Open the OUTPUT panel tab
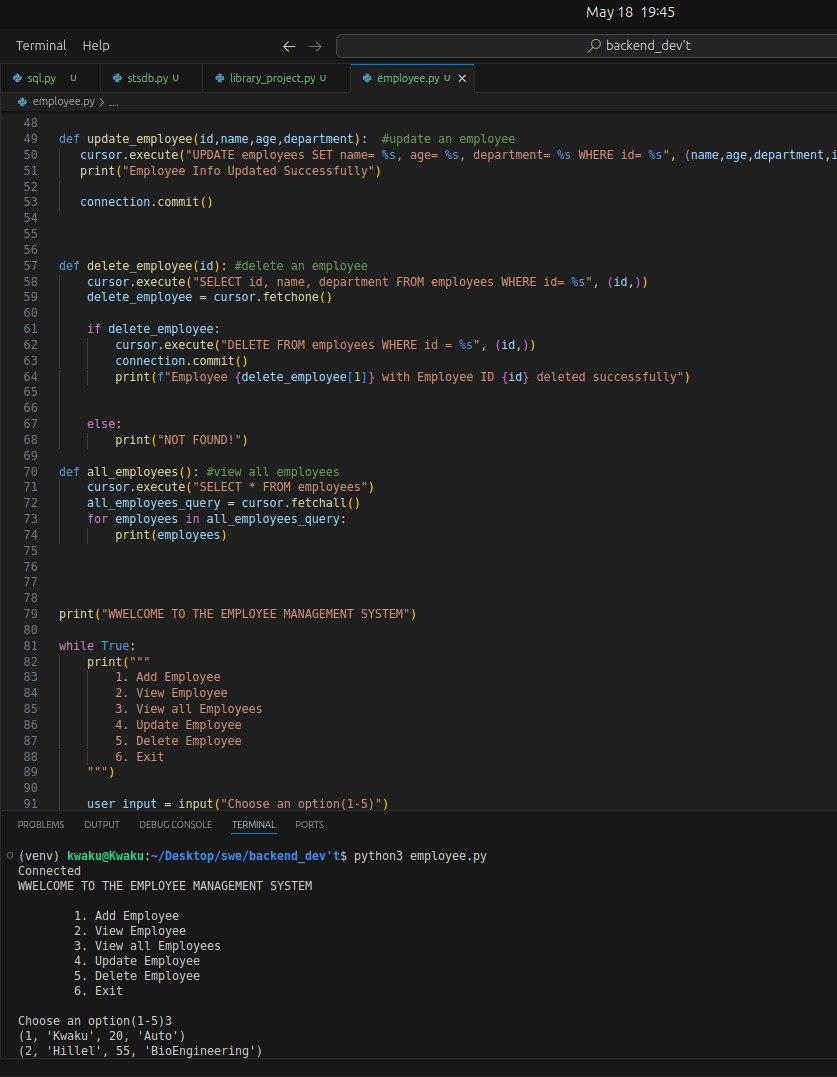The width and height of the screenshot is (837, 1077). 102,824
